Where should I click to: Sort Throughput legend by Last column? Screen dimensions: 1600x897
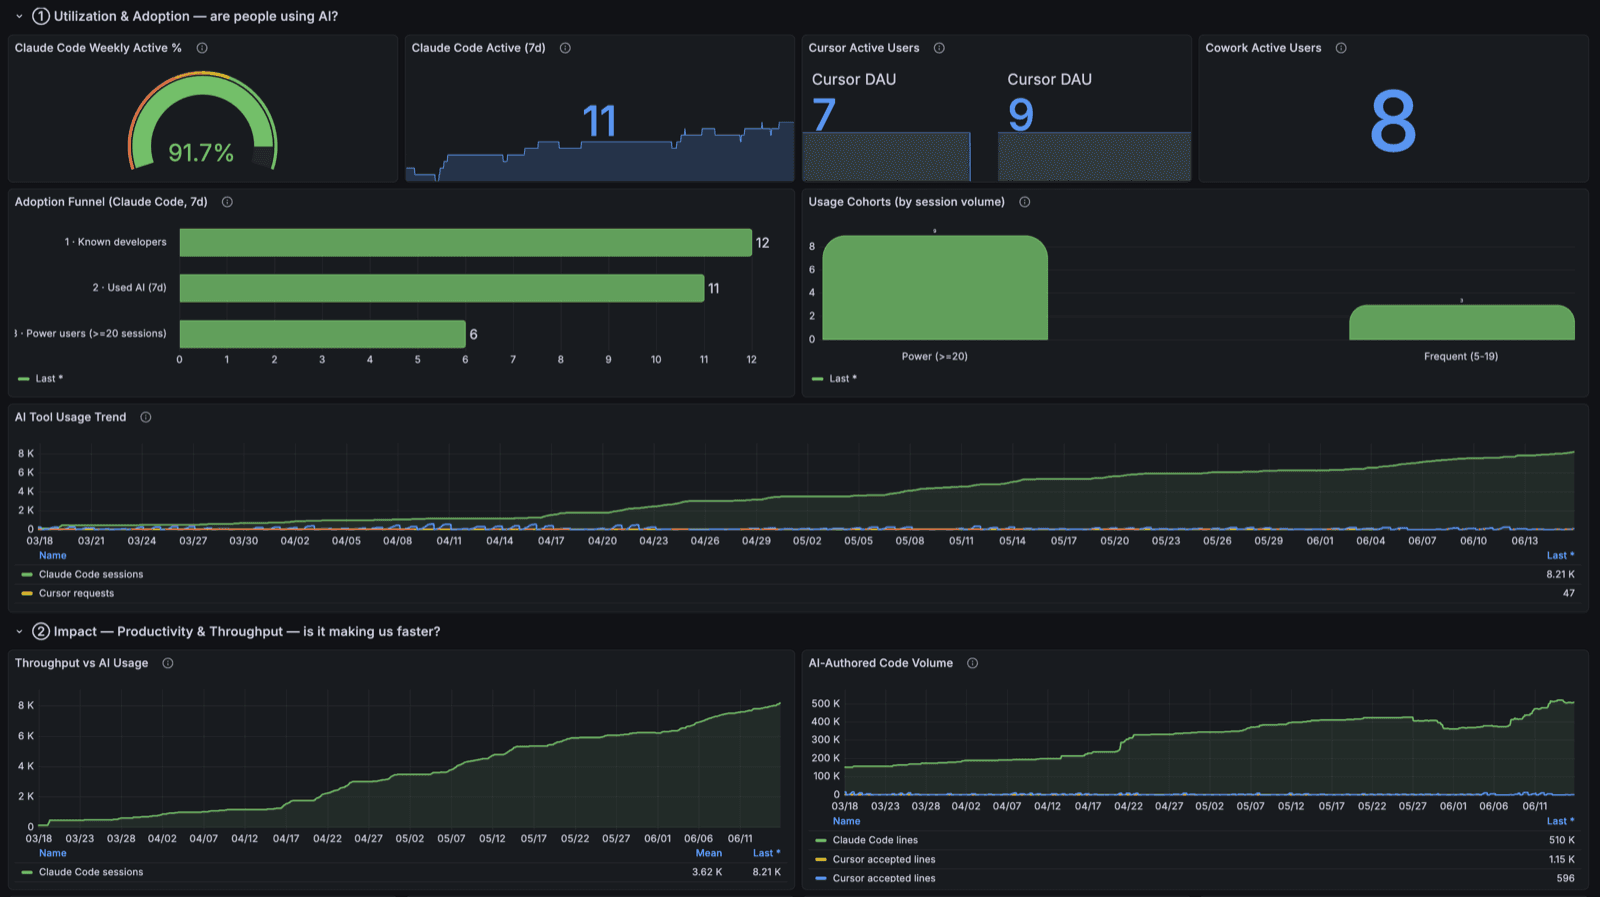(x=767, y=854)
